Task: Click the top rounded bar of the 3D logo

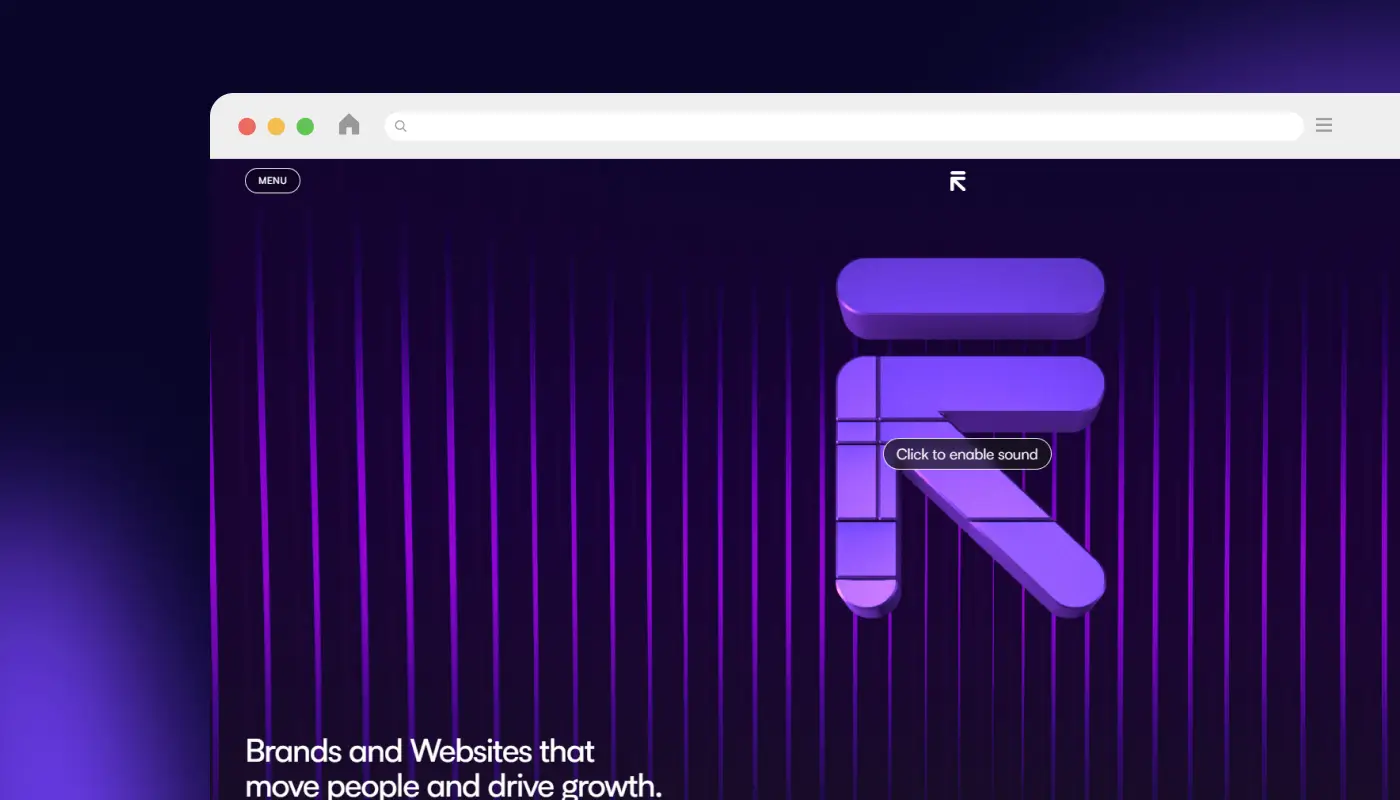Action: point(969,295)
